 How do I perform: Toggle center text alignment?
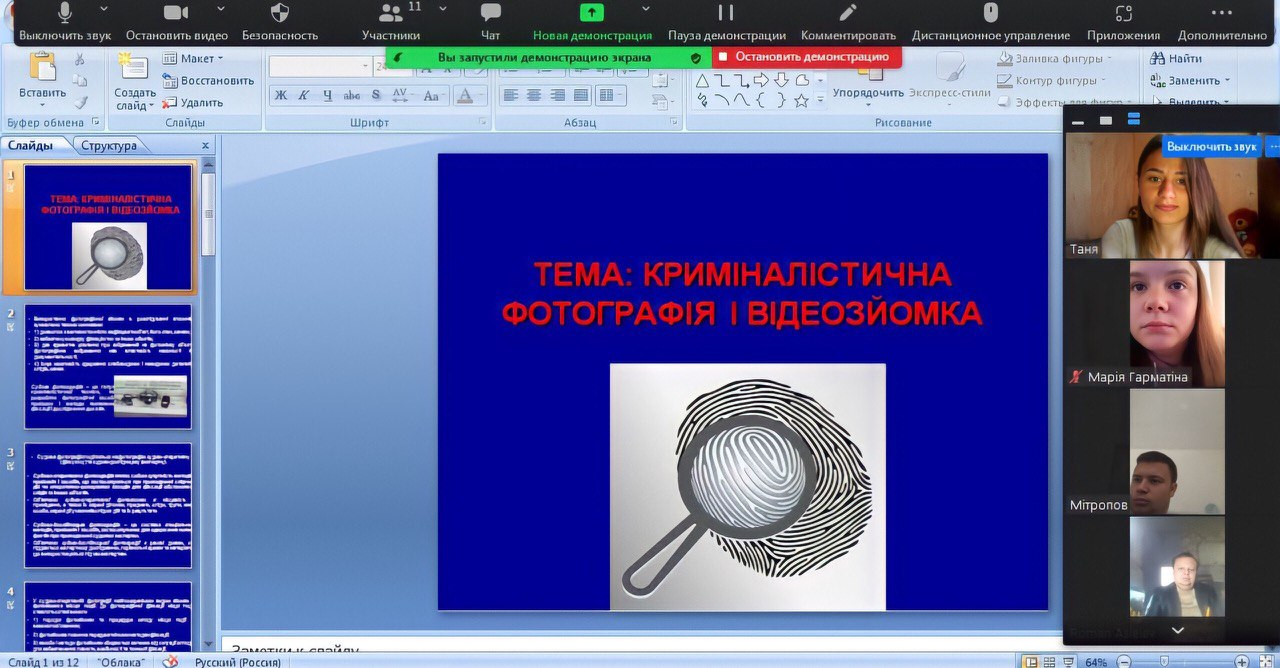534,96
